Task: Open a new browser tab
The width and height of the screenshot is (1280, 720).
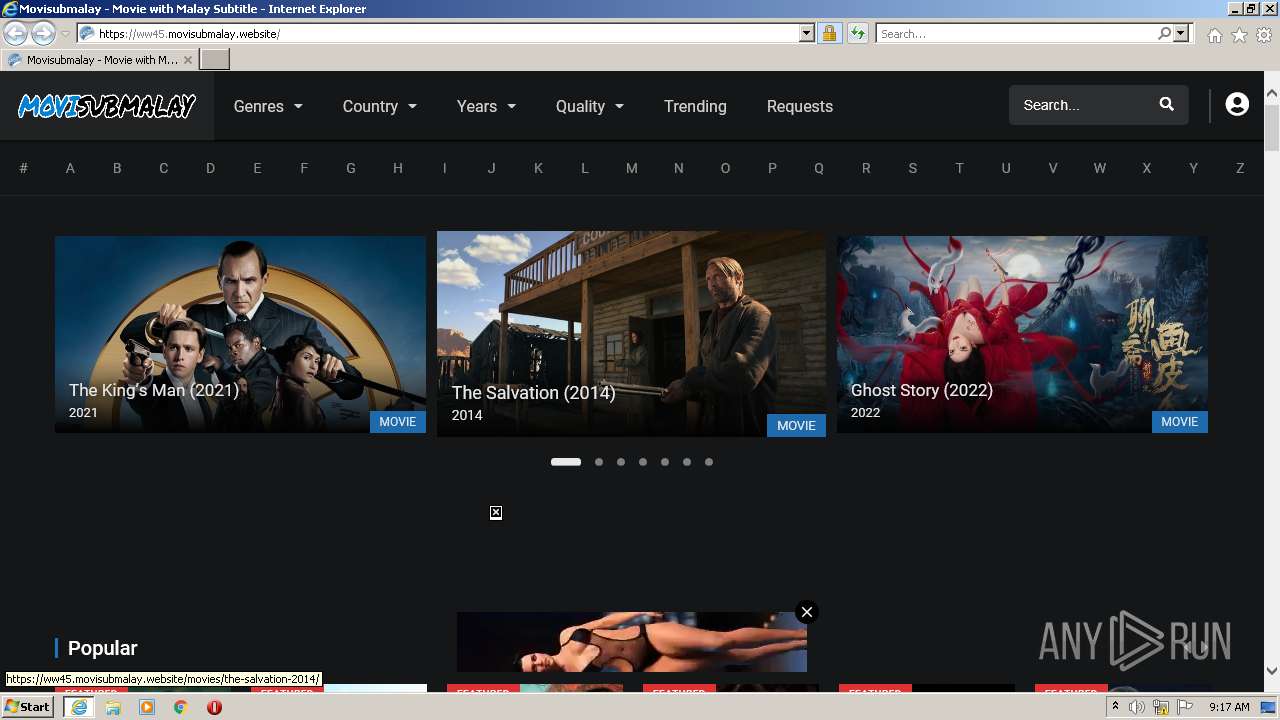Action: [215, 60]
